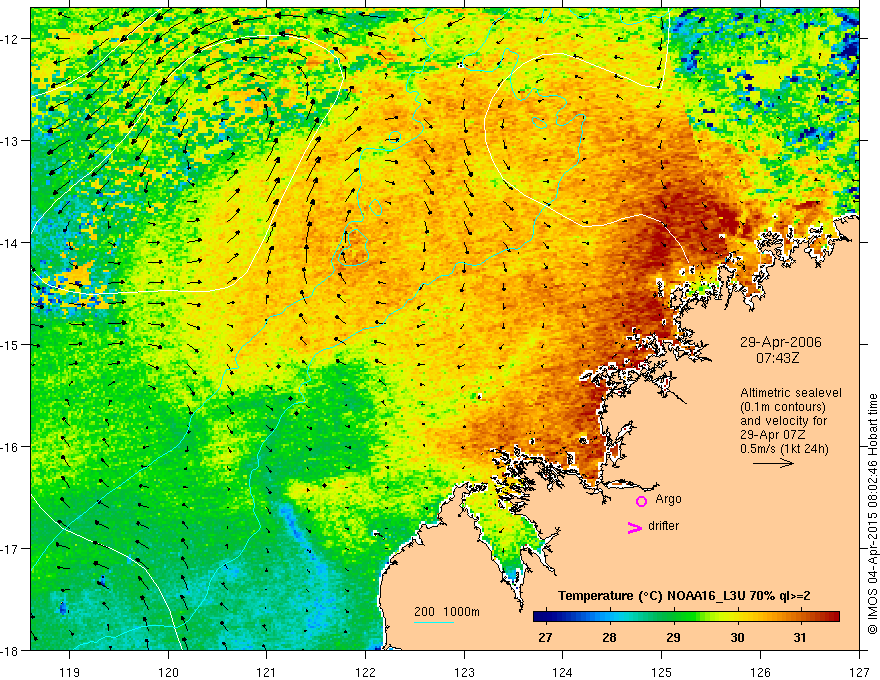
Task: Click the latitude axis label '-12'
Action: point(11,39)
